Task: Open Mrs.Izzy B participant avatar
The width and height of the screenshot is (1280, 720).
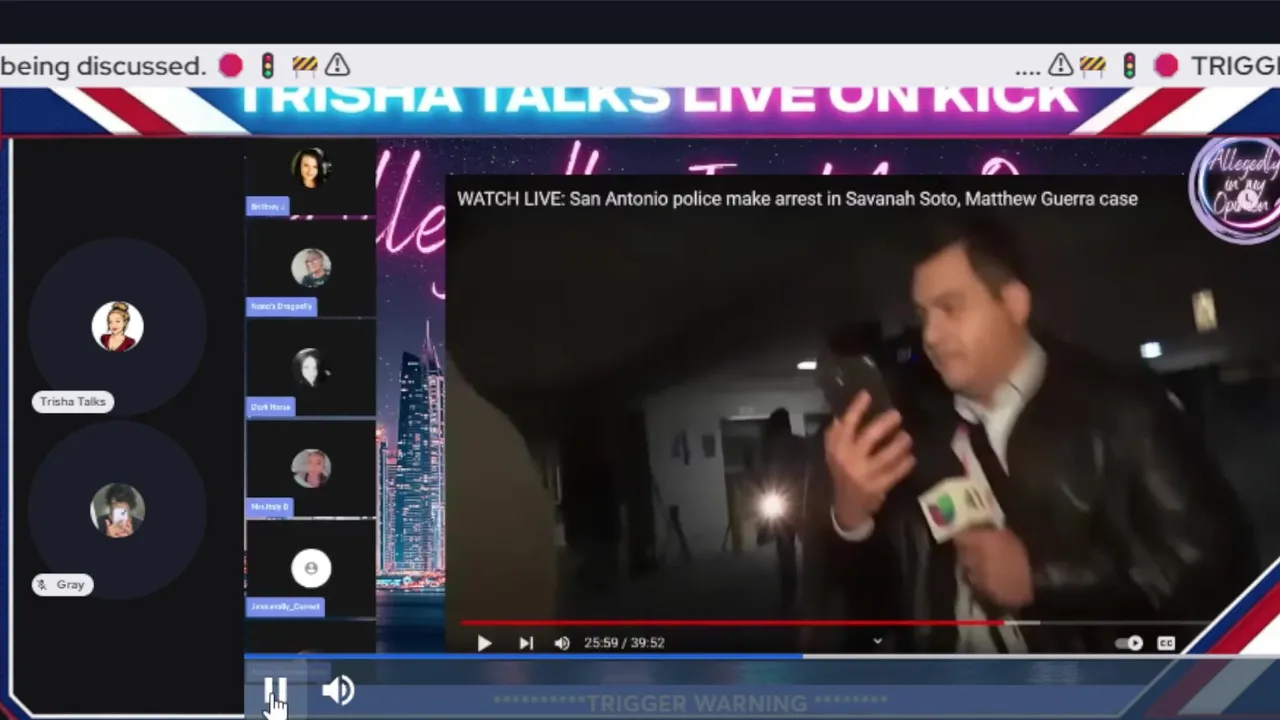Action: point(311,468)
